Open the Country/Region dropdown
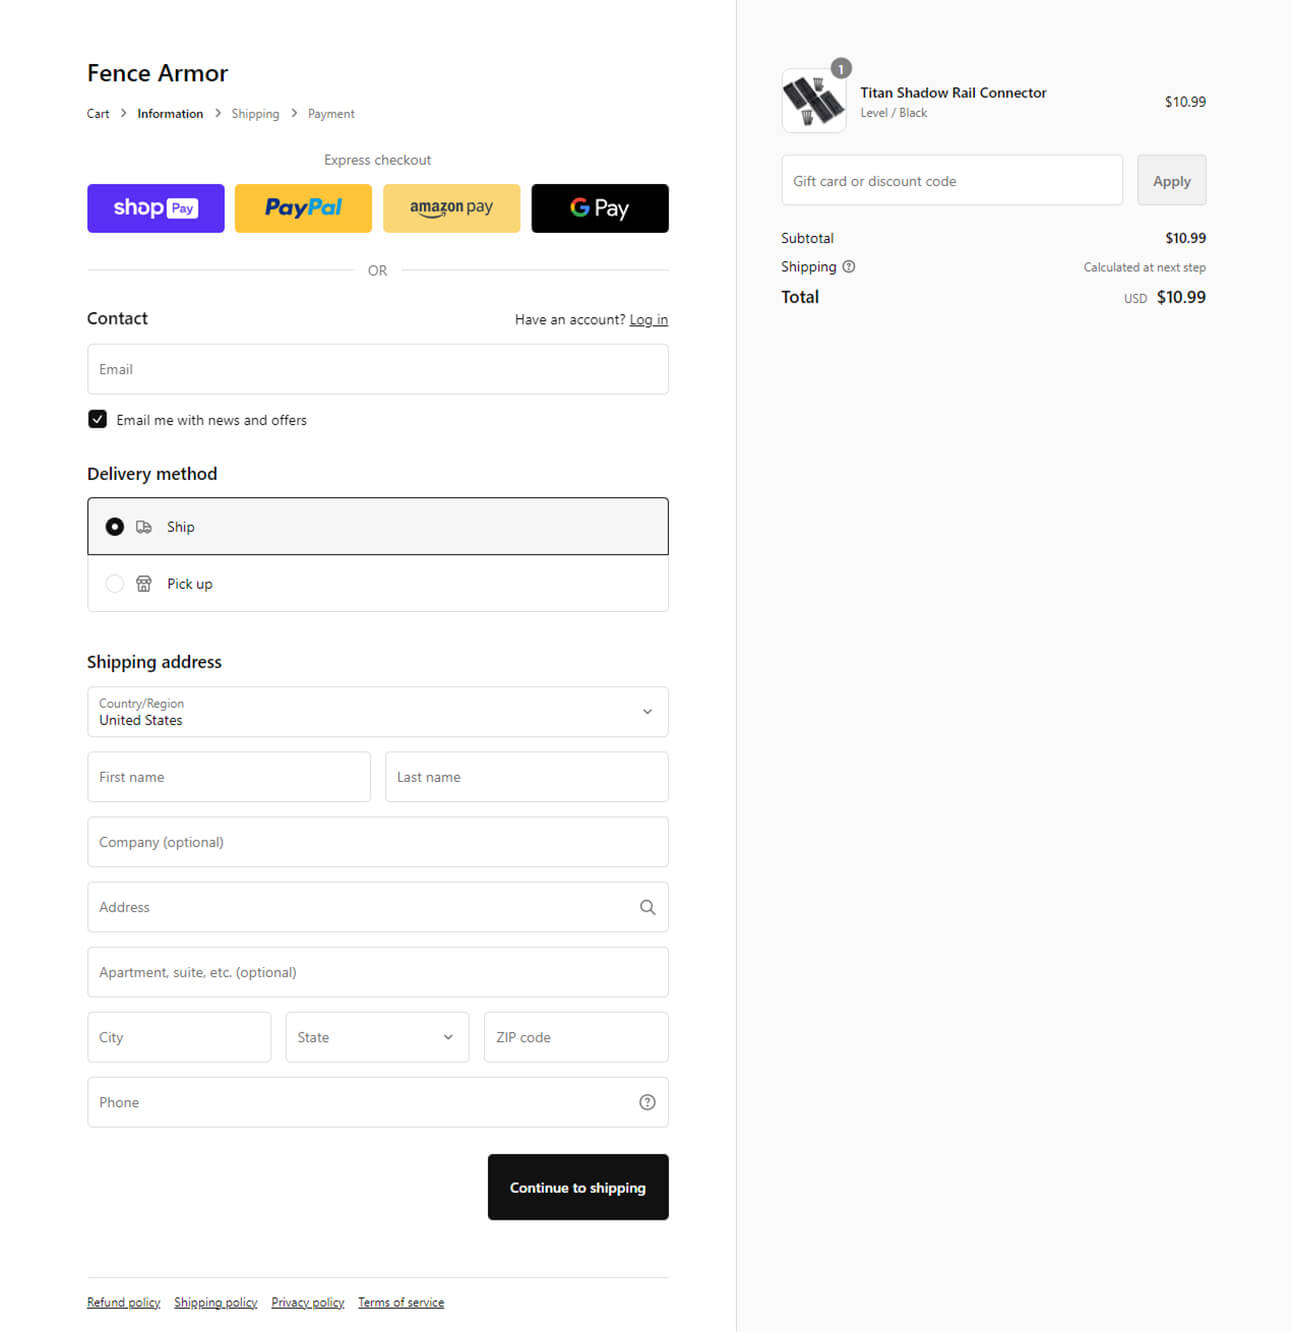This screenshot has height=1332, width=1292. click(x=377, y=712)
